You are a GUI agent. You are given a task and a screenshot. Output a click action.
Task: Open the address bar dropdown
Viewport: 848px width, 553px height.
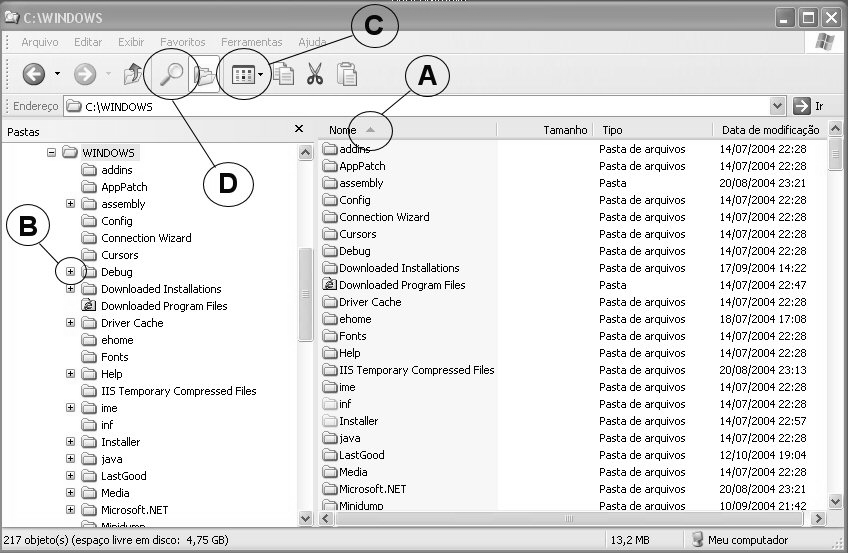[777, 106]
